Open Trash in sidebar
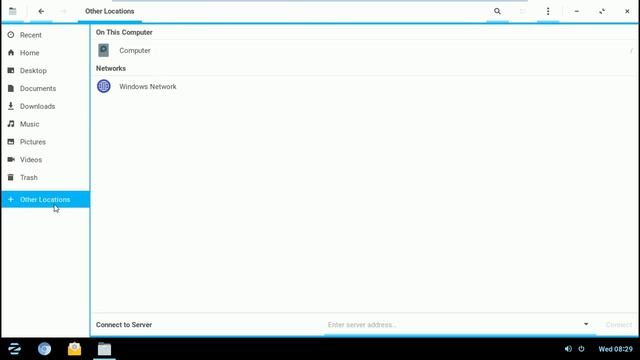The width and height of the screenshot is (640, 360). click(x=45, y=178)
